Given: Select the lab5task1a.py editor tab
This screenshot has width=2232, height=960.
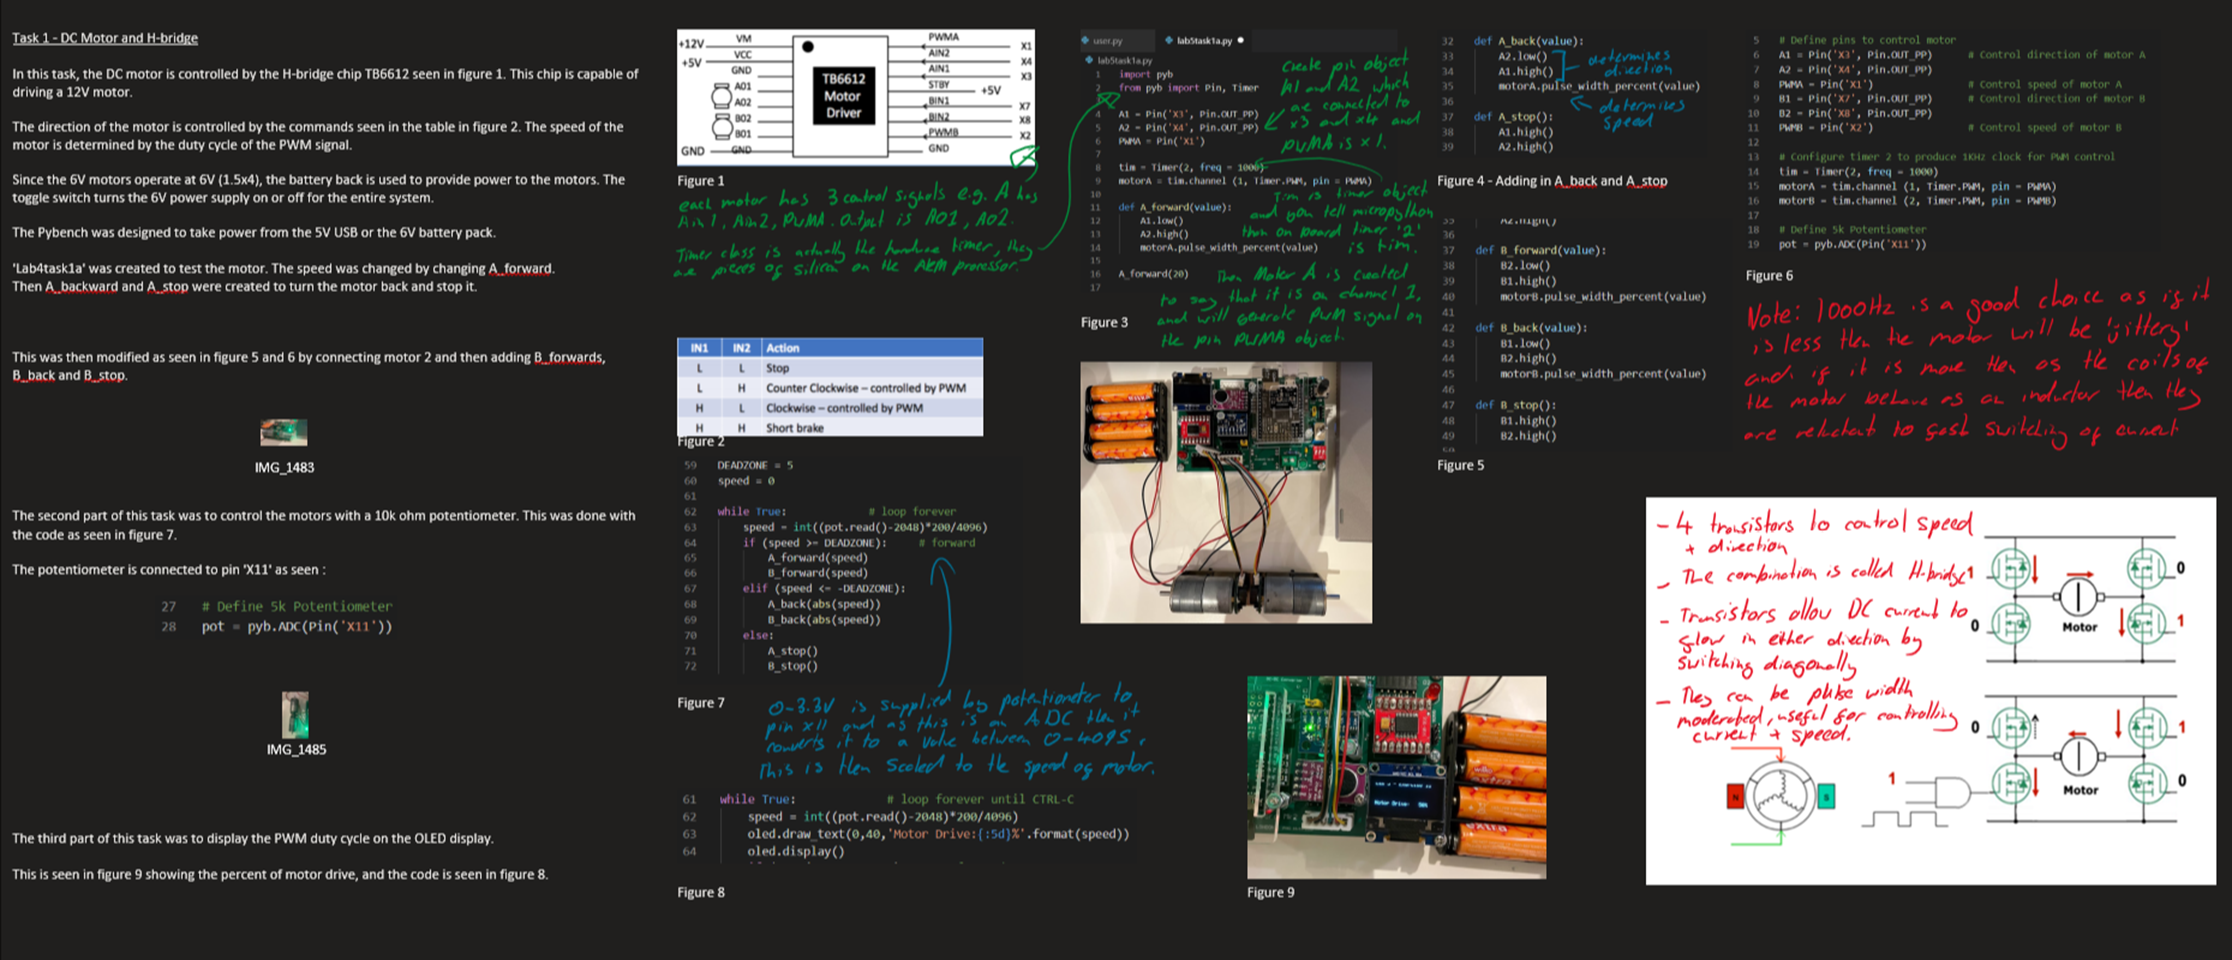Looking at the screenshot, I should (1203, 41).
